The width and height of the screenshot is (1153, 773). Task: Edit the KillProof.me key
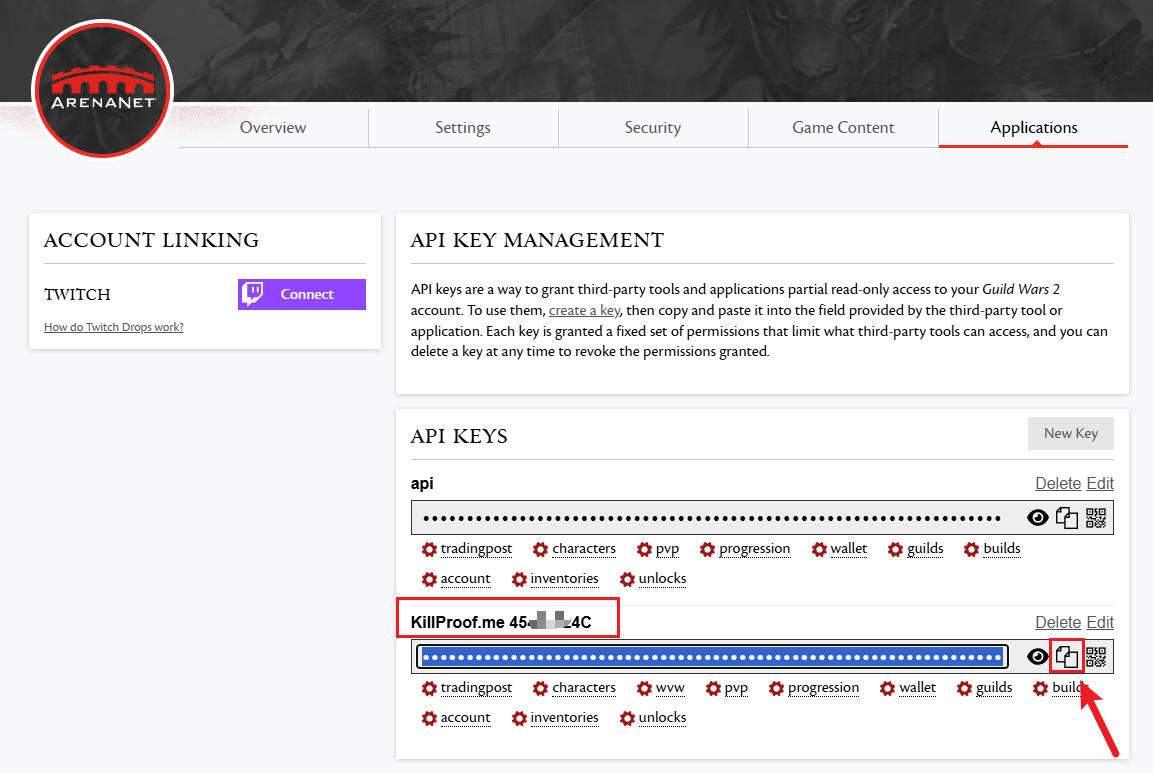tap(1100, 622)
